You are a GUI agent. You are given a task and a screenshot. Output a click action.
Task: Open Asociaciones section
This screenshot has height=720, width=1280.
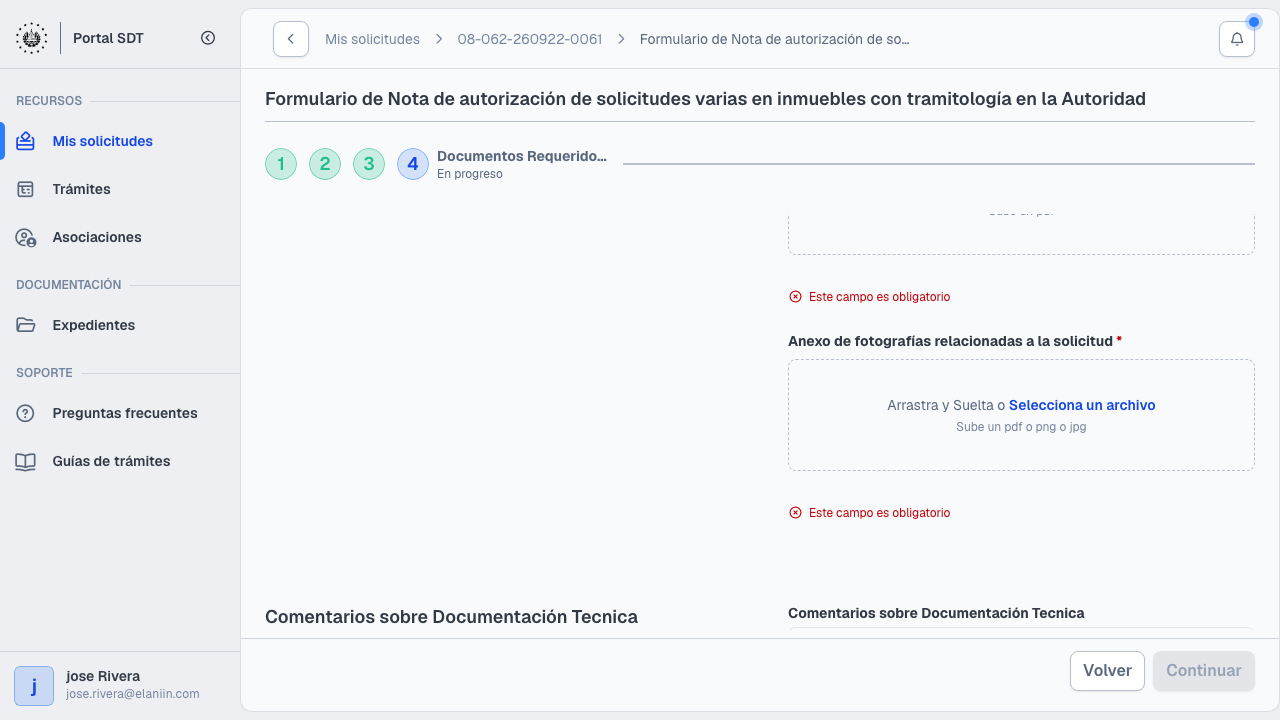tap(120, 237)
